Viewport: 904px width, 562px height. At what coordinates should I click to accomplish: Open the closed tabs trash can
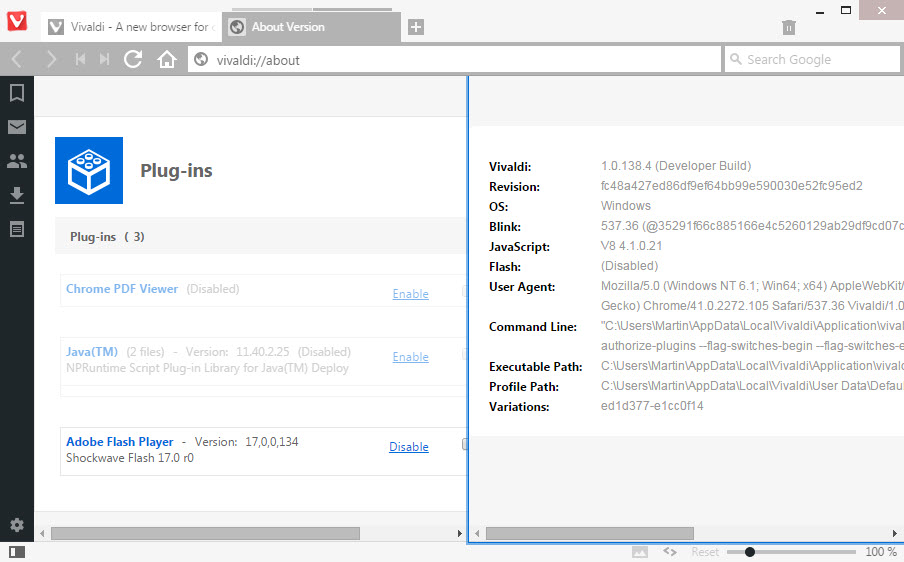coord(789,27)
